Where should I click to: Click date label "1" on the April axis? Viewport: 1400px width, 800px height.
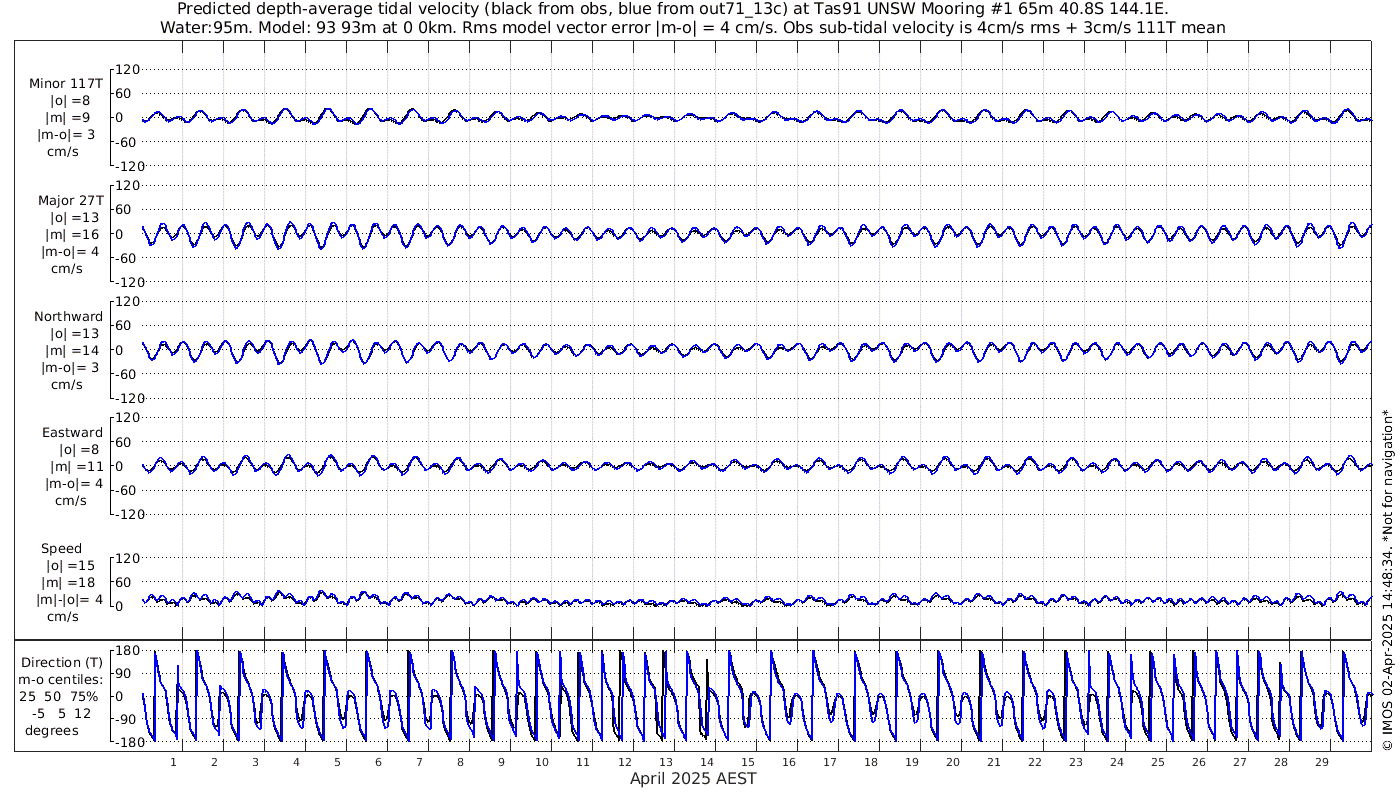(x=174, y=762)
